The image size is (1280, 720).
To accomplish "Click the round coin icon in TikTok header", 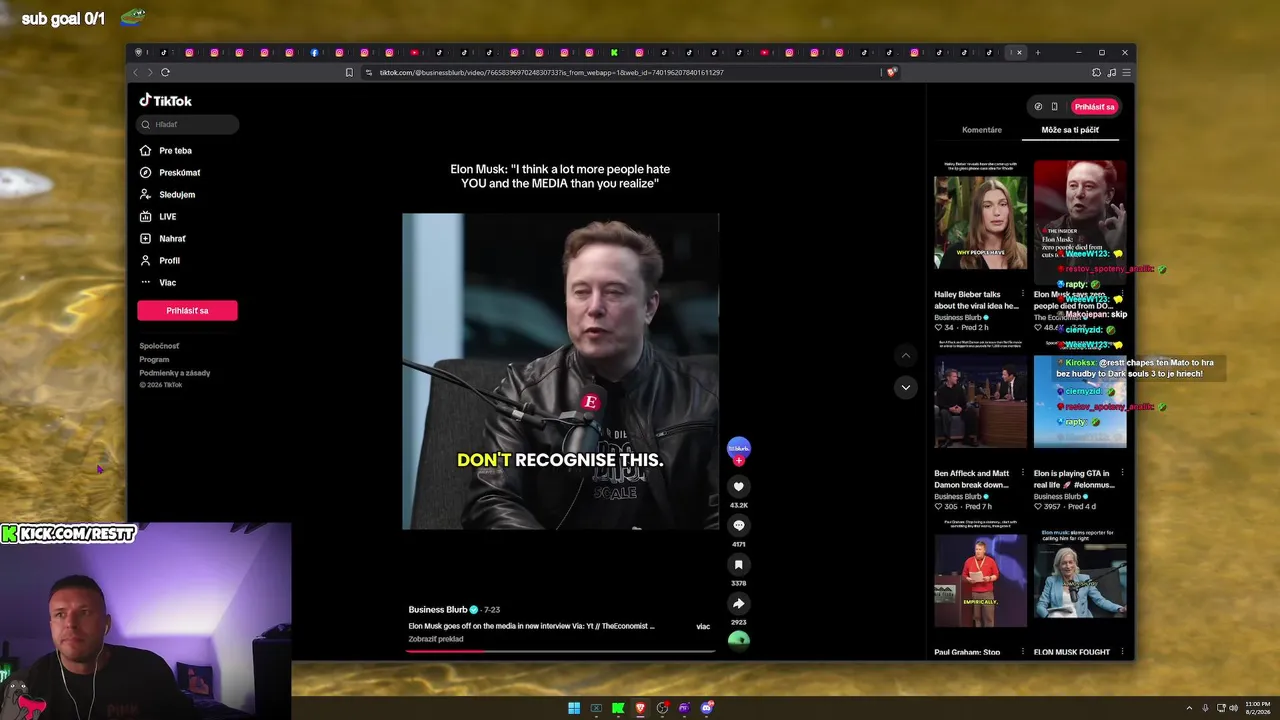I will coord(1038,107).
